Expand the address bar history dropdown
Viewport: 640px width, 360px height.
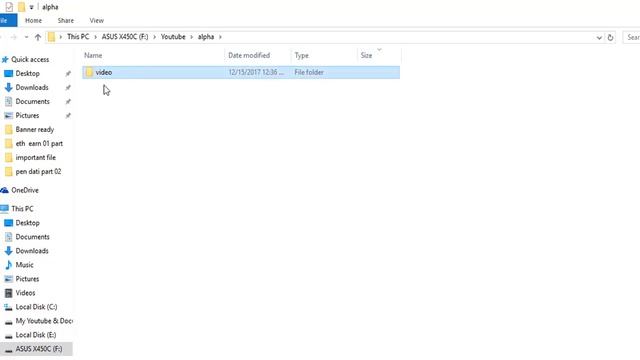(599, 38)
